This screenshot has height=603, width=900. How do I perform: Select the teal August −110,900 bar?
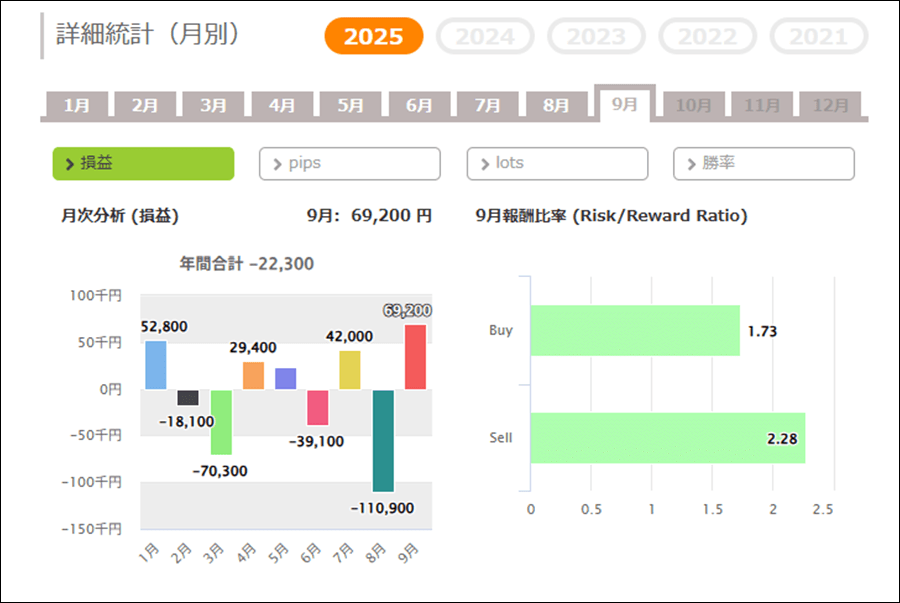pyautogui.click(x=383, y=440)
